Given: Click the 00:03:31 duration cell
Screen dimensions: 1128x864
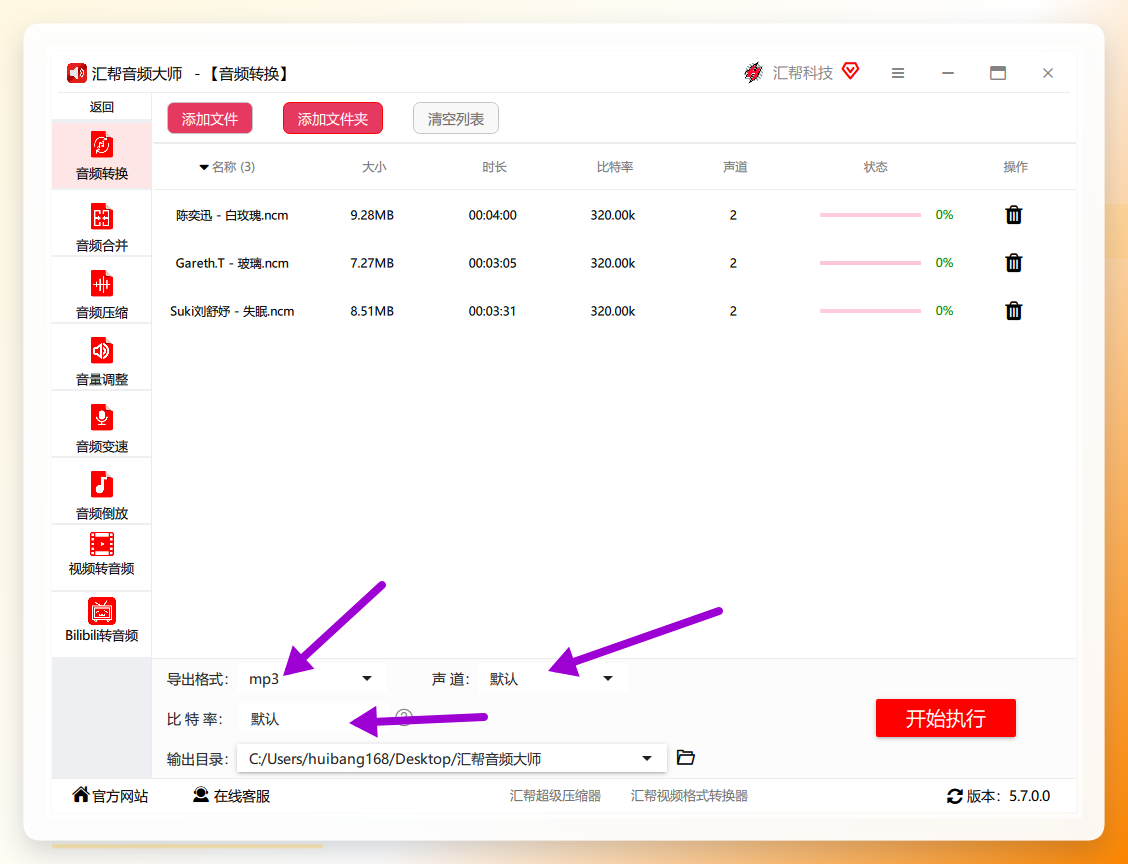Looking at the screenshot, I should point(493,312).
